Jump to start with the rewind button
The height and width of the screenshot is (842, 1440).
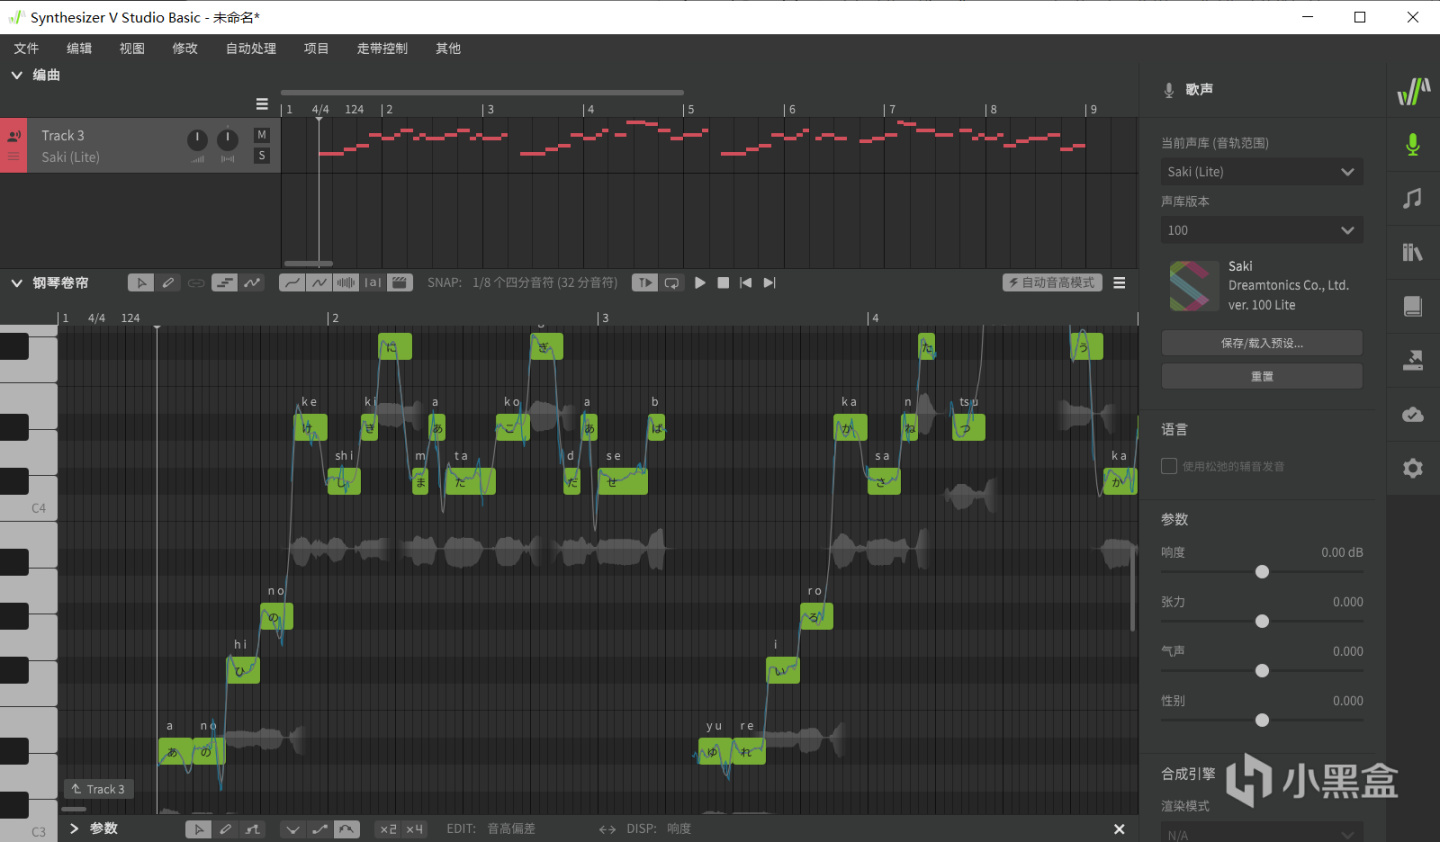click(746, 283)
